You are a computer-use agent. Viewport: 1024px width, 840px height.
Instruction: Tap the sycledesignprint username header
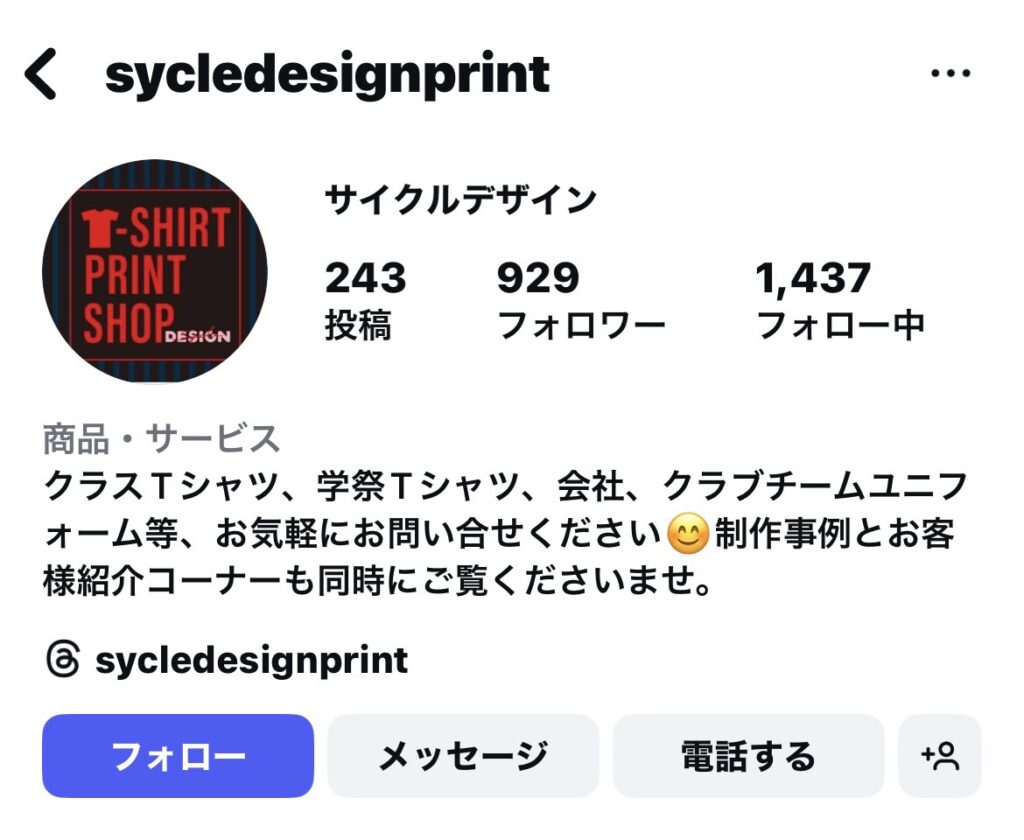click(327, 75)
